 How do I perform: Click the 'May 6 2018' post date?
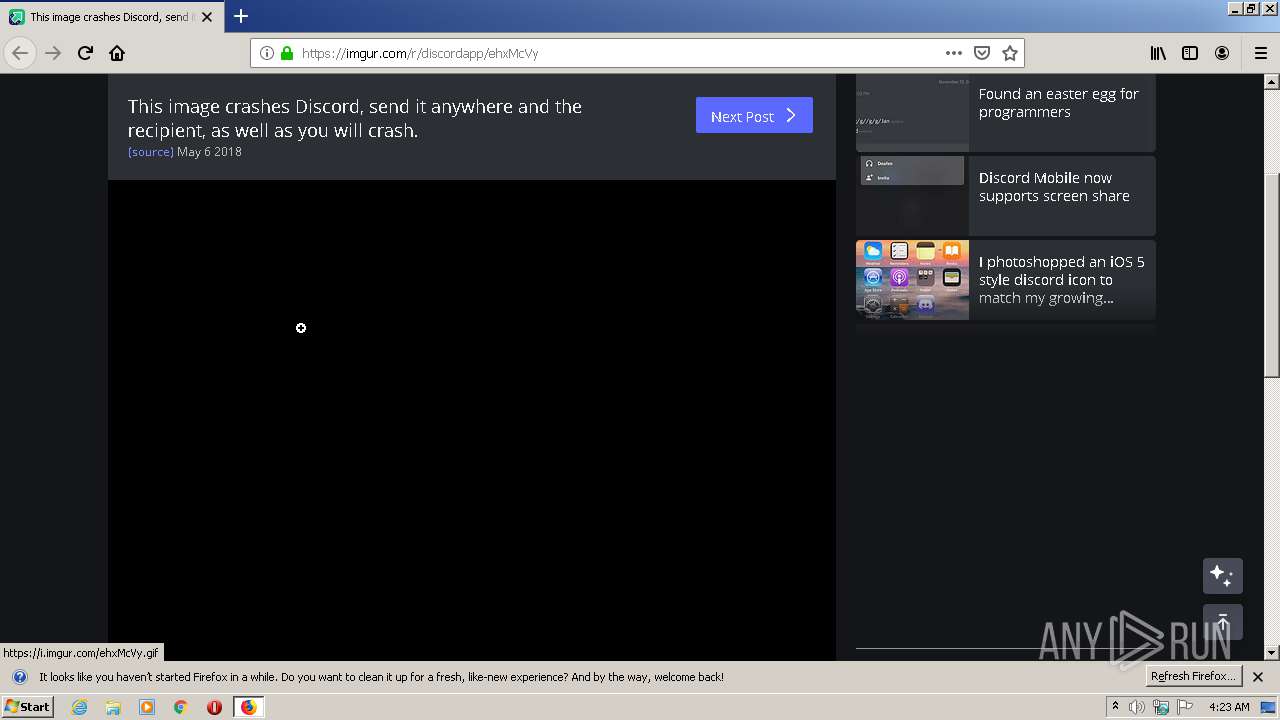[209, 152]
